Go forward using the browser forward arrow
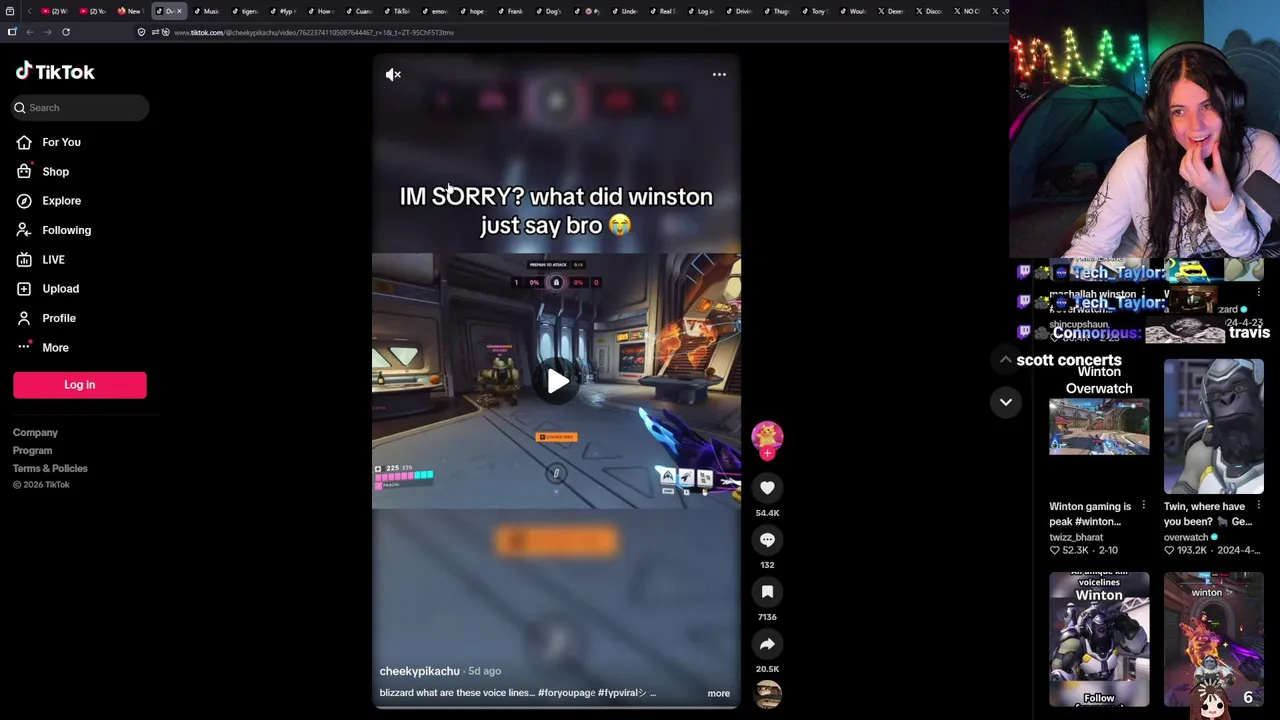 click(x=47, y=32)
